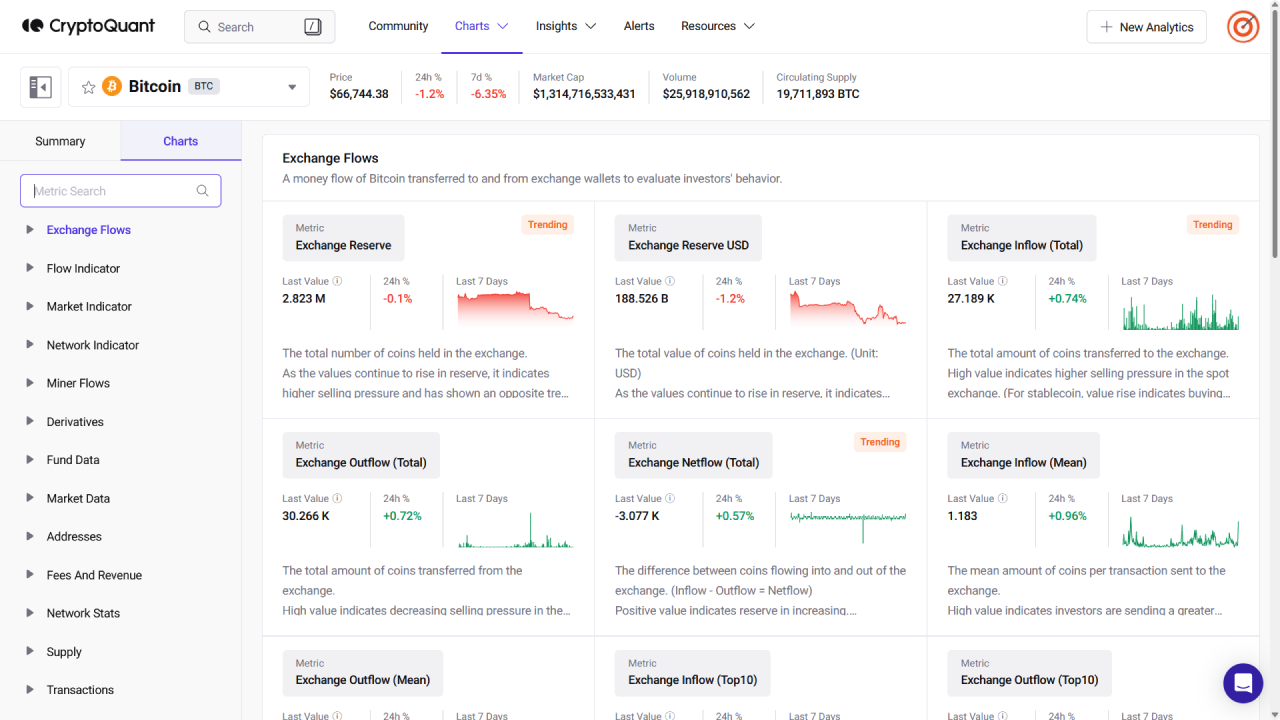Focus the top Search input field
Screen dimensions: 1280x720
[x=259, y=27]
